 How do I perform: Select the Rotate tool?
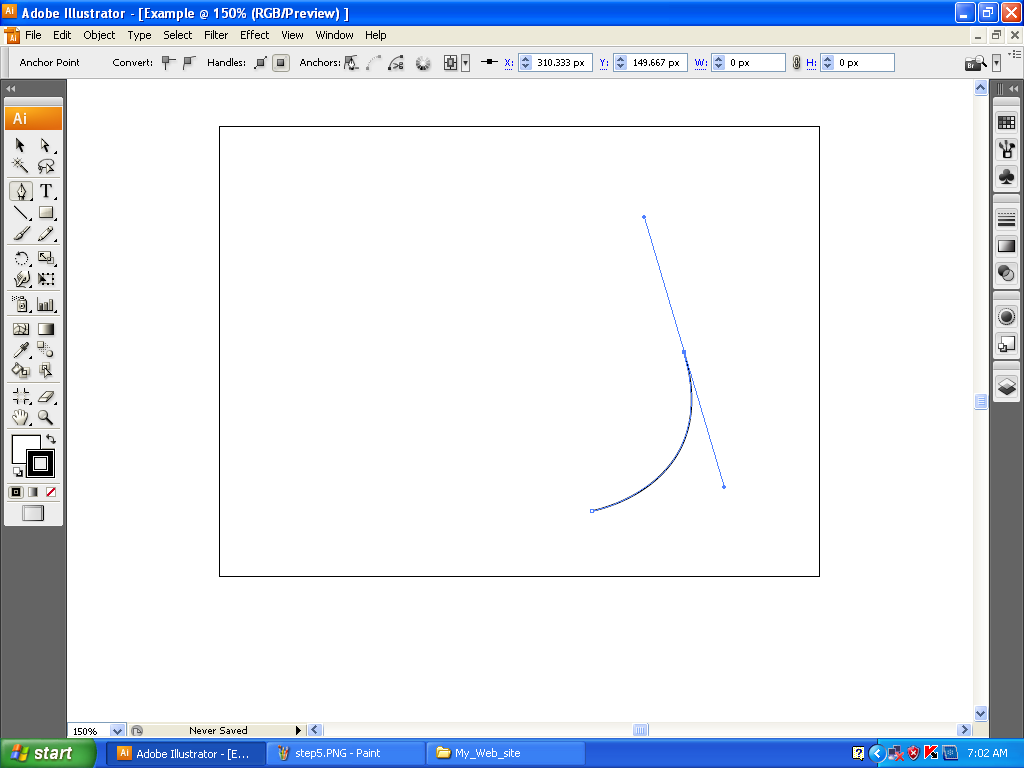(20, 259)
